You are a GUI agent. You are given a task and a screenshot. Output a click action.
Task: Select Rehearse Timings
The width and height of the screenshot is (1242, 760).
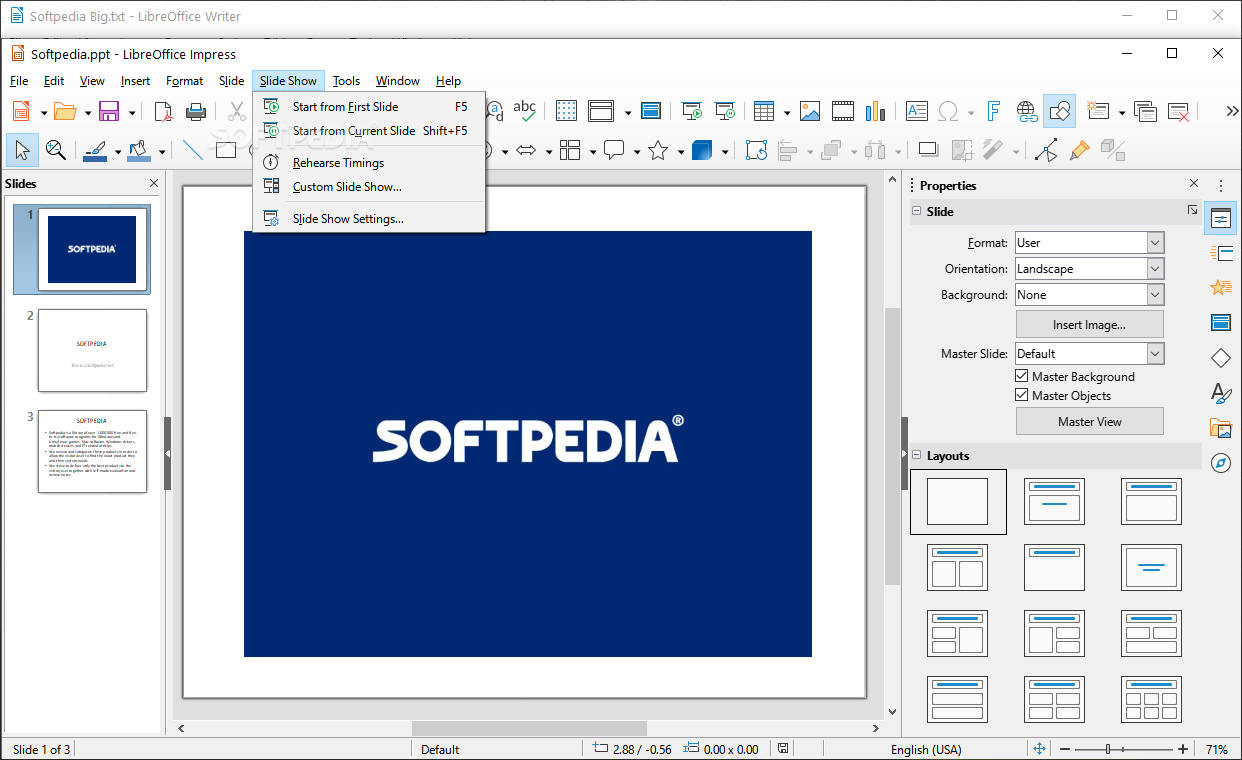click(369, 162)
